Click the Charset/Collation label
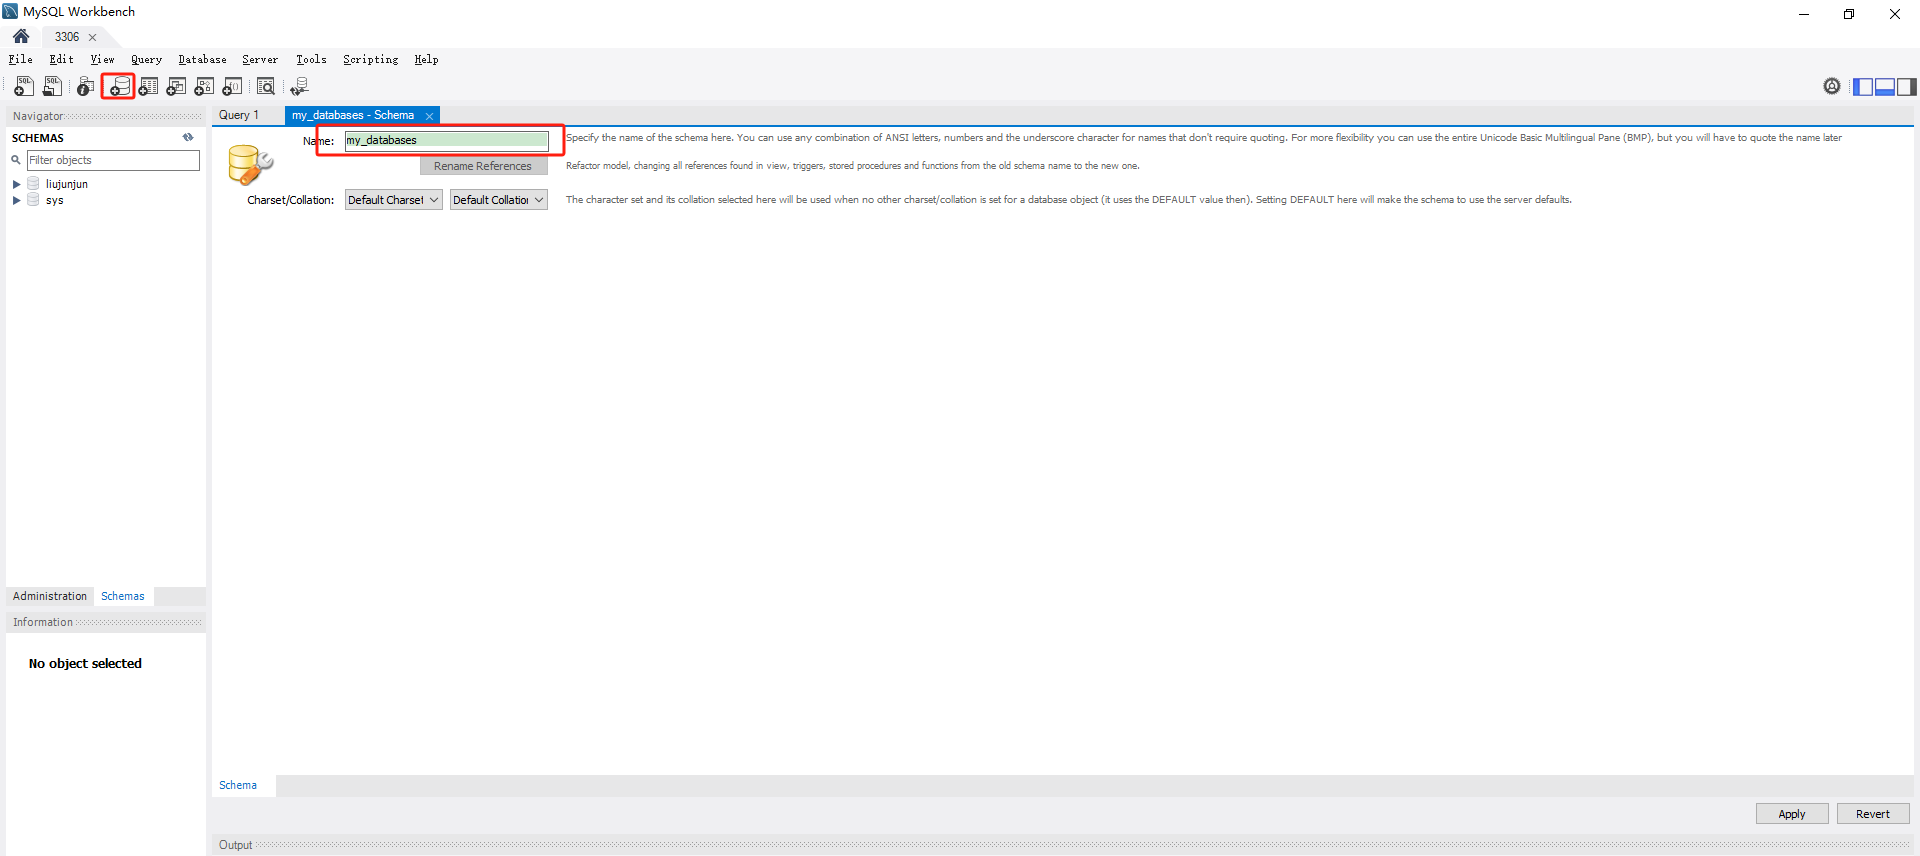 (291, 200)
